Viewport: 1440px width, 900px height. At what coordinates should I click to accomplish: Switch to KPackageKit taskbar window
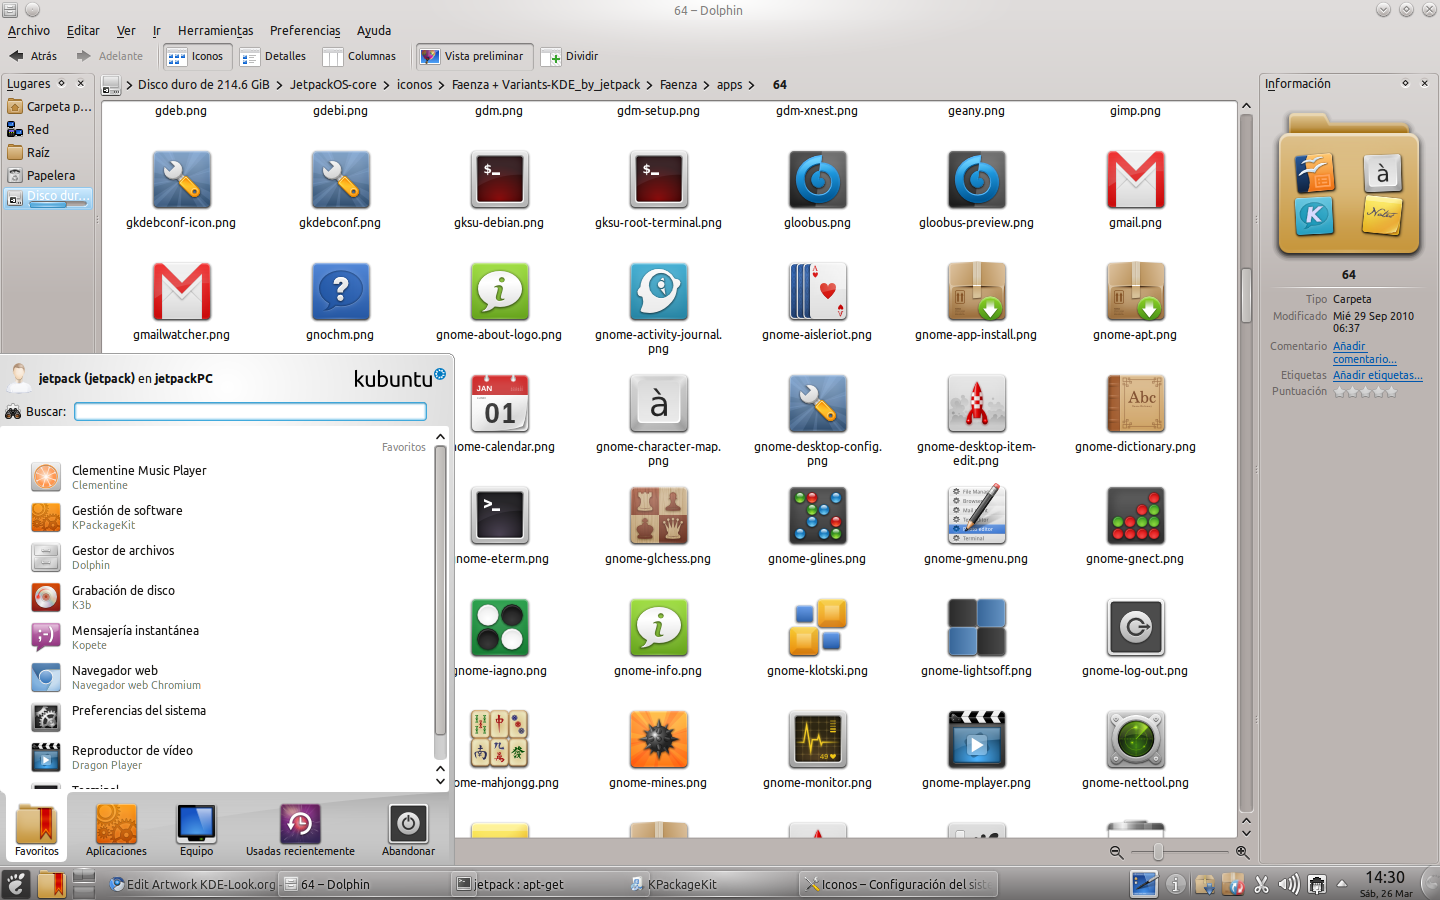coord(710,884)
